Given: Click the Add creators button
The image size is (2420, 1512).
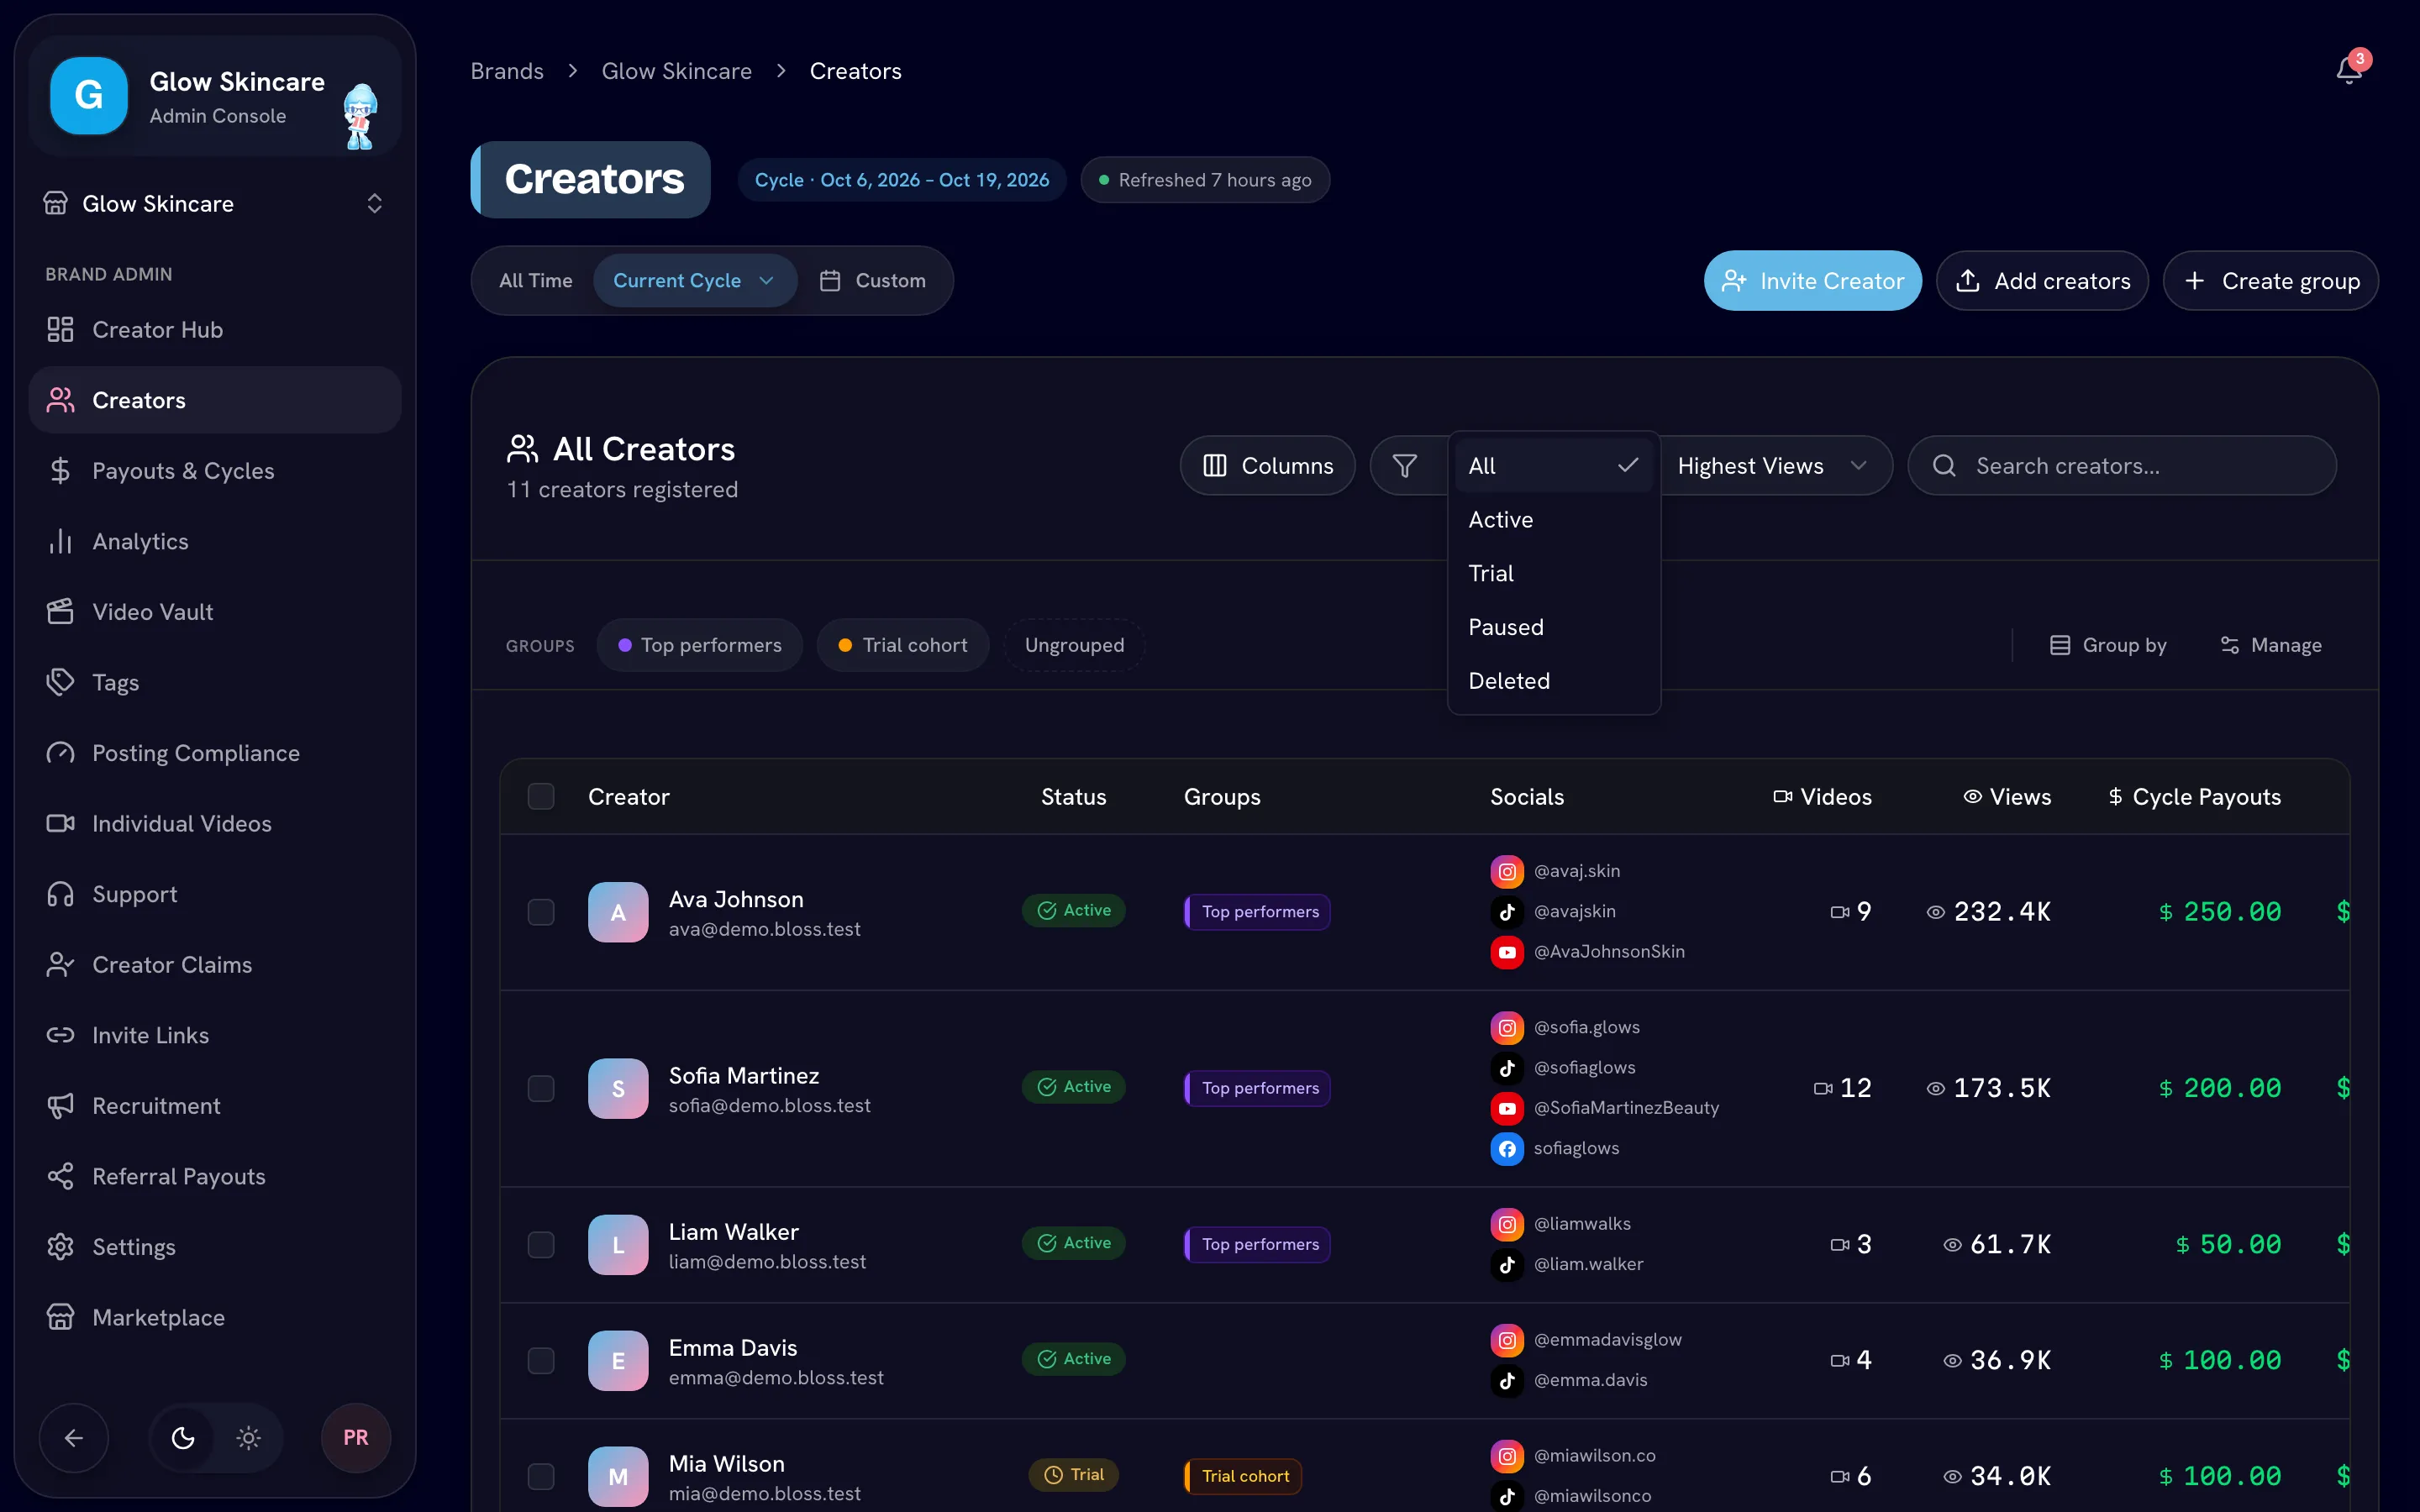Looking at the screenshot, I should pos(2042,281).
